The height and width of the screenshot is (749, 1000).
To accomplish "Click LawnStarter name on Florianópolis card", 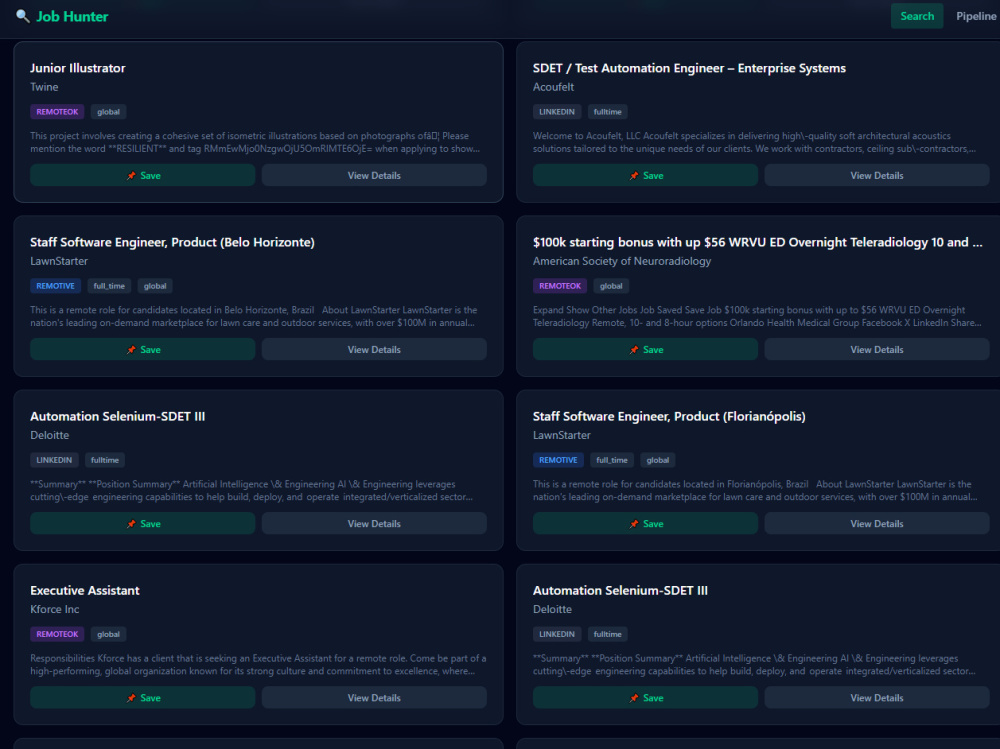I will pyautogui.click(x=562, y=435).
